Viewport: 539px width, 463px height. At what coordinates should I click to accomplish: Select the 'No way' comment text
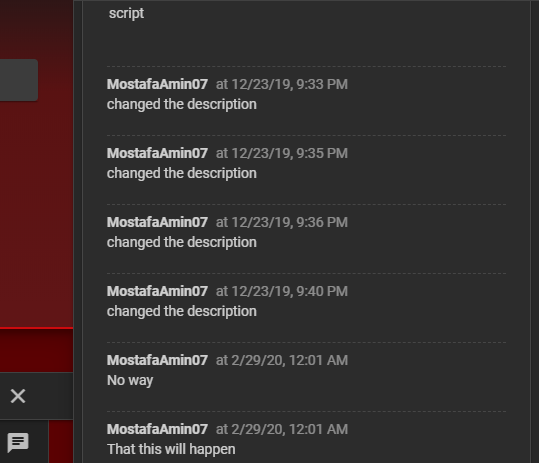(x=130, y=381)
